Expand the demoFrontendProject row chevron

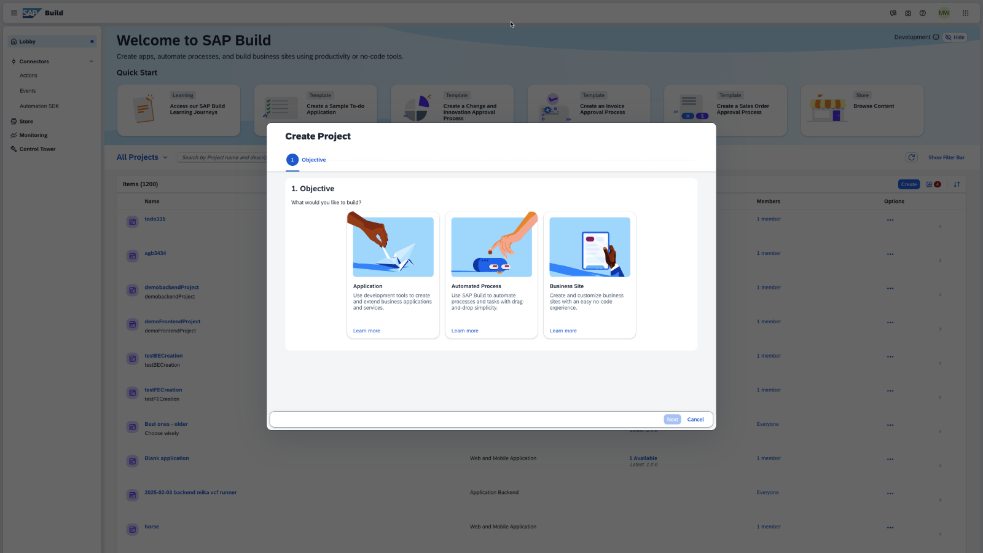coord(940,329)
